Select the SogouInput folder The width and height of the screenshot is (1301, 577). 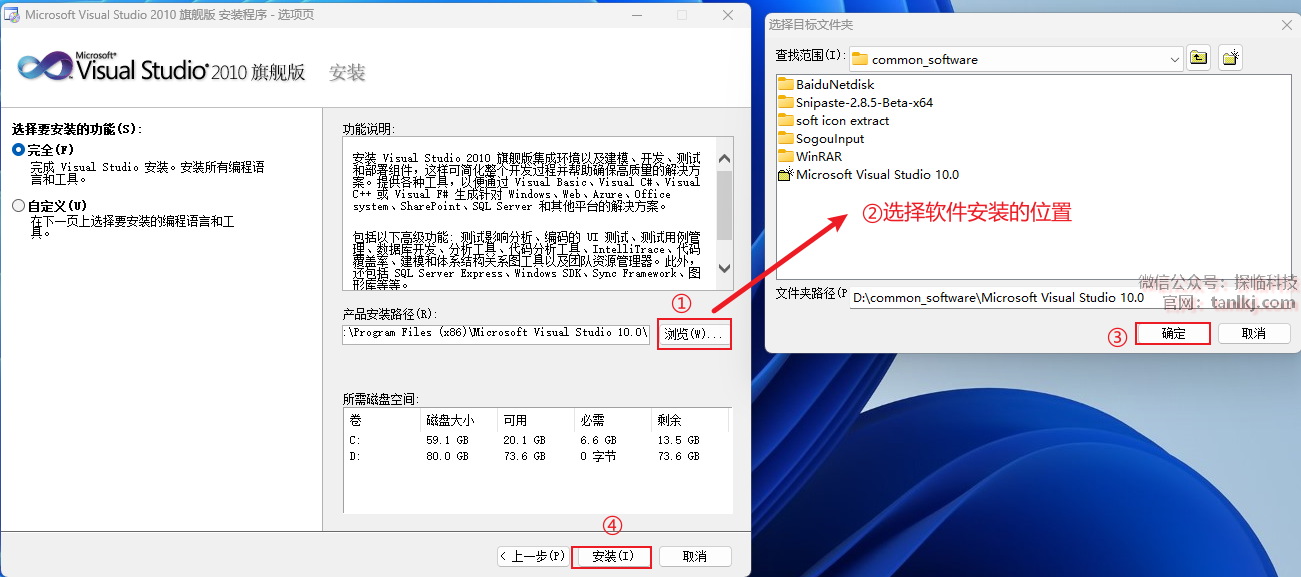(829, 139)
